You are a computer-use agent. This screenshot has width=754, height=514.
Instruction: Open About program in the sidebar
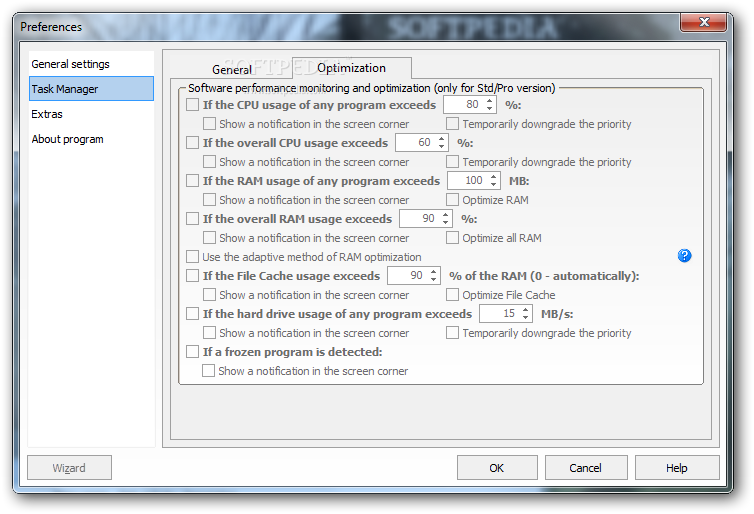91,139
